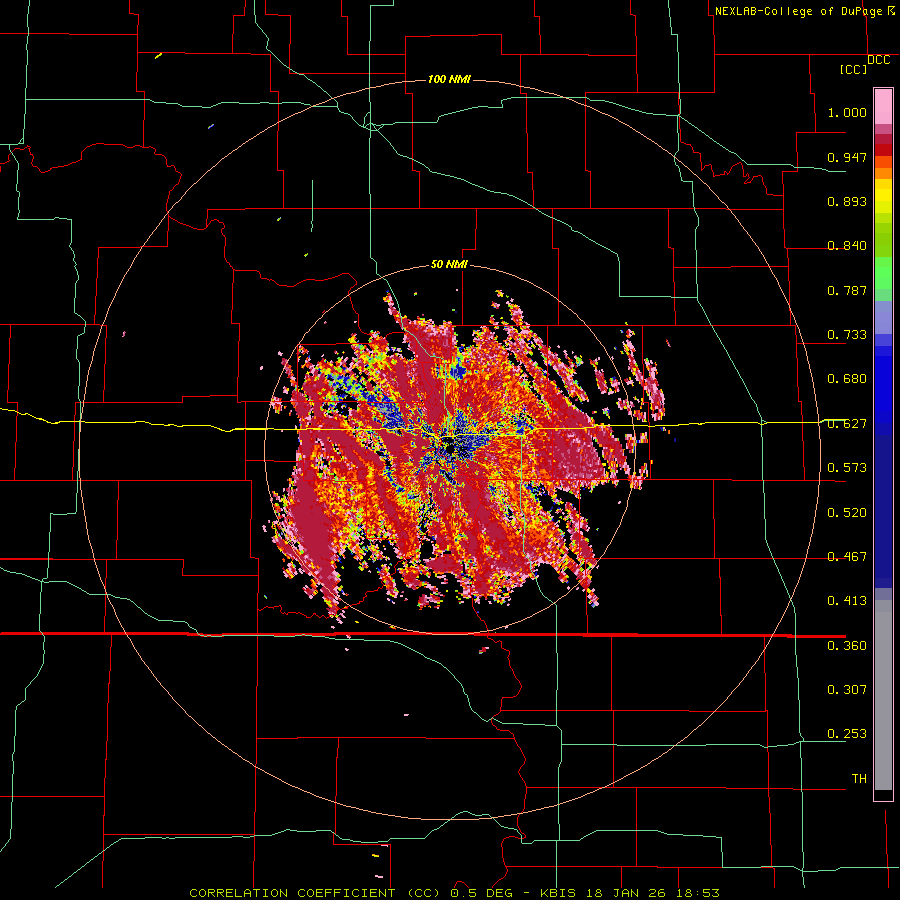Click the 0.467 scale value
This screenshot has width=900, height=900.
tap(847, 557)
